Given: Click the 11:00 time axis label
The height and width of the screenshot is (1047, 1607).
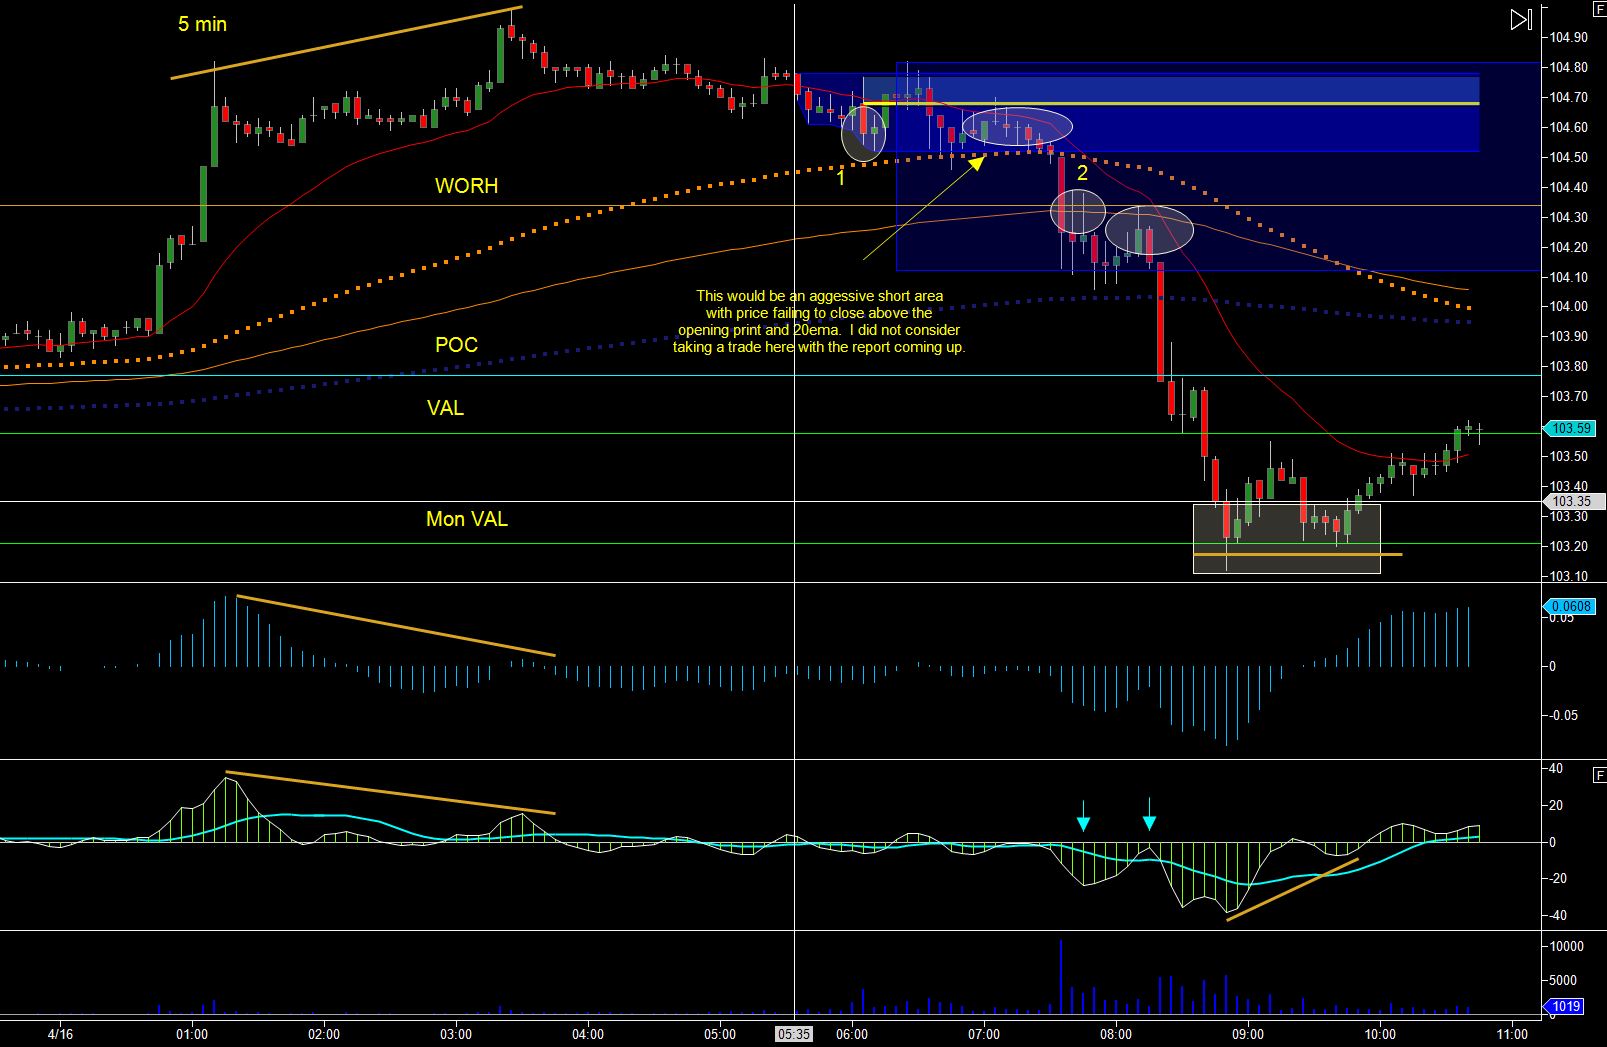Looking at the screenshot, I should (x=1512, y=1034).
